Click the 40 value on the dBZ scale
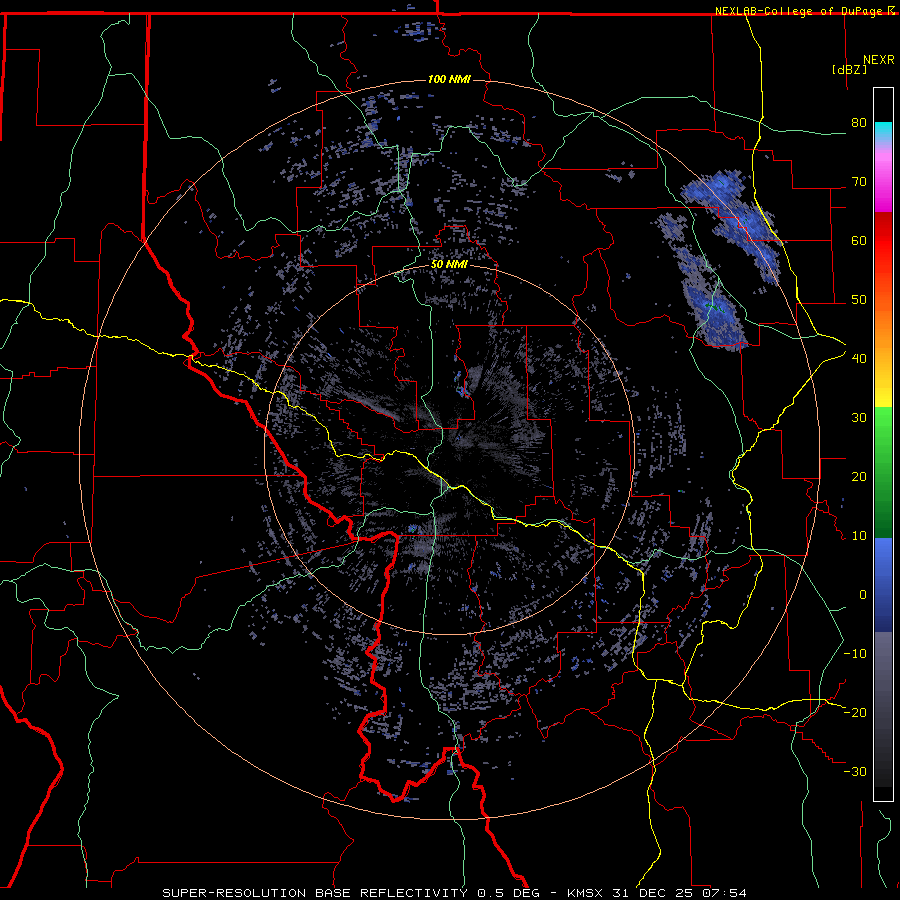This screenshot has height=900, width=900. pos(859,358)
